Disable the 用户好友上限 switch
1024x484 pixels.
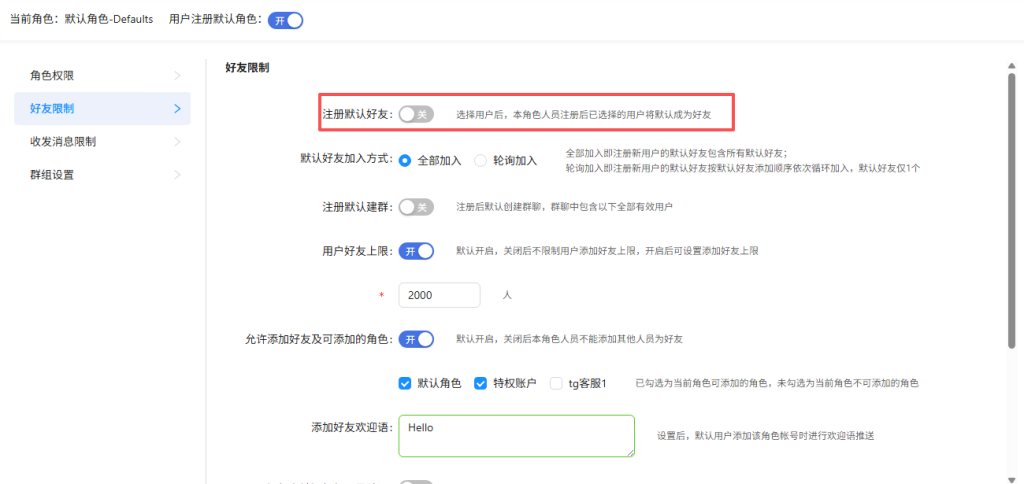point(416,251)
